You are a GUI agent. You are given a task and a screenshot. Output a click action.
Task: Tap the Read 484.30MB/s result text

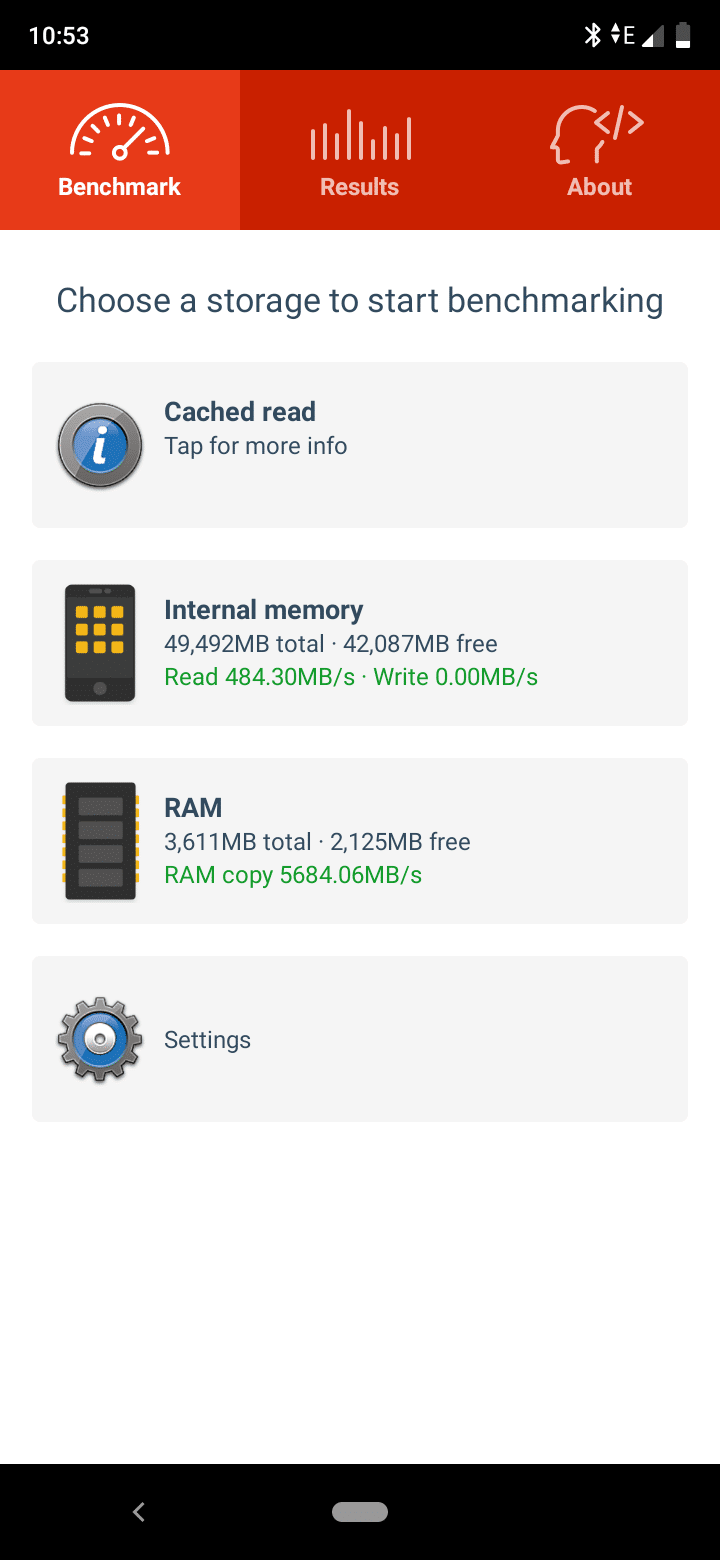(260, 677)
